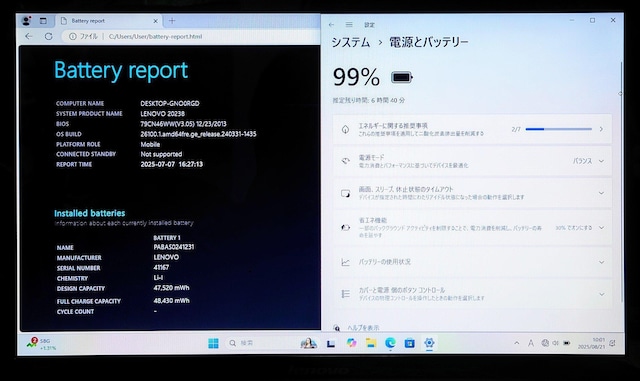Click the power mode gauge icon
This screenshot has height=381, width=640.
tap(345, 161)
